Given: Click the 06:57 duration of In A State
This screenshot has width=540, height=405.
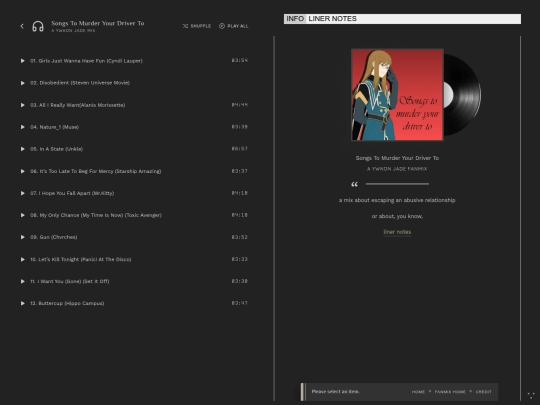Looking at the screenshot, I should (240, 149).
